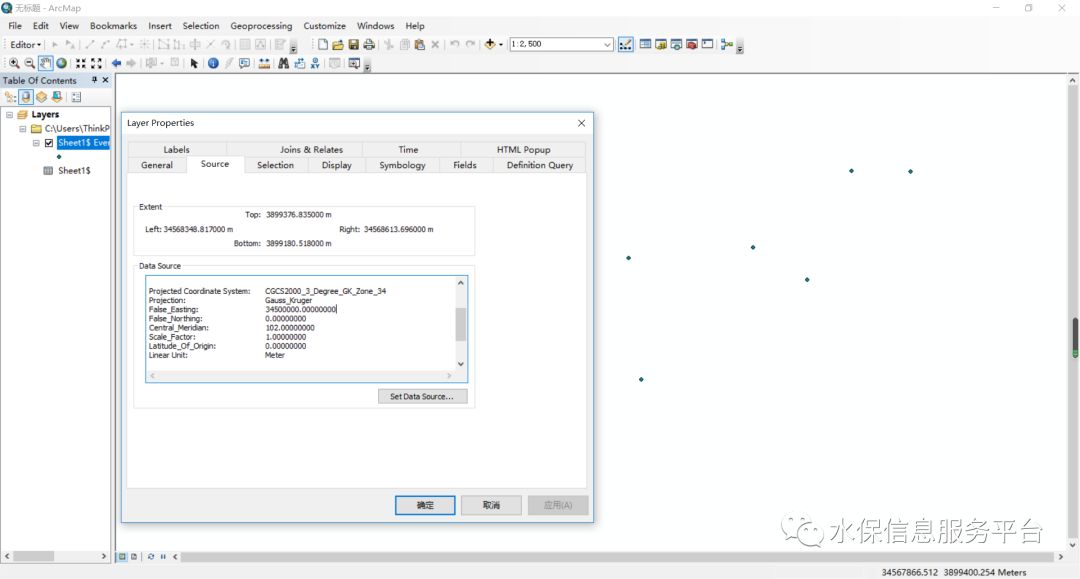Open the Go To XY tool
Image resolution: width=1080 pixels, height=579 pixels.
pyautogui.click(x=315, y=63)
